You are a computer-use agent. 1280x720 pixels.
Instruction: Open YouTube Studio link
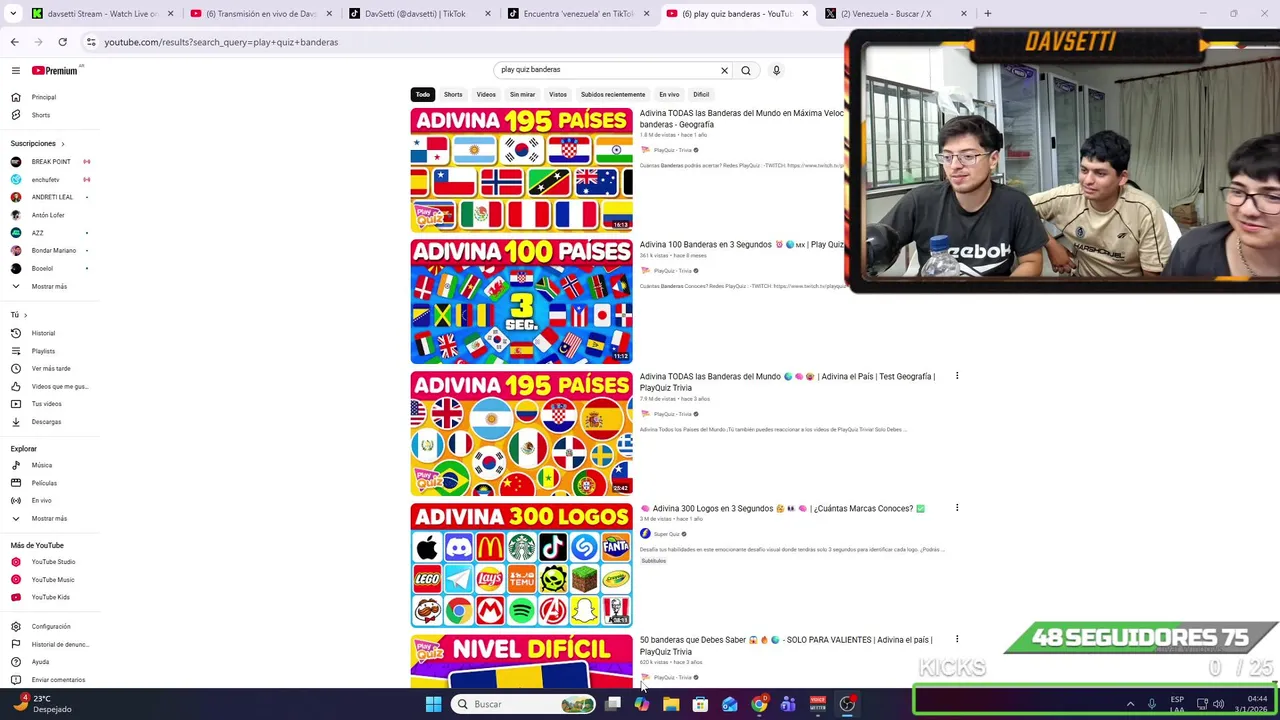tap(53, 562)
